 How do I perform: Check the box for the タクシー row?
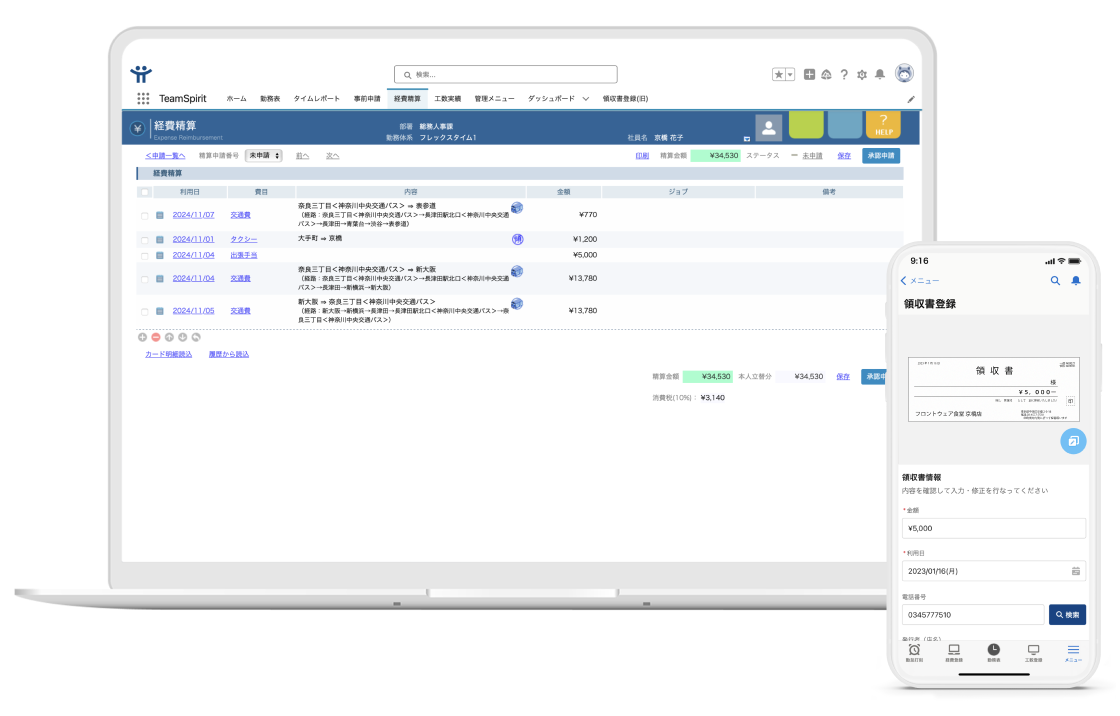coord(145,240)
